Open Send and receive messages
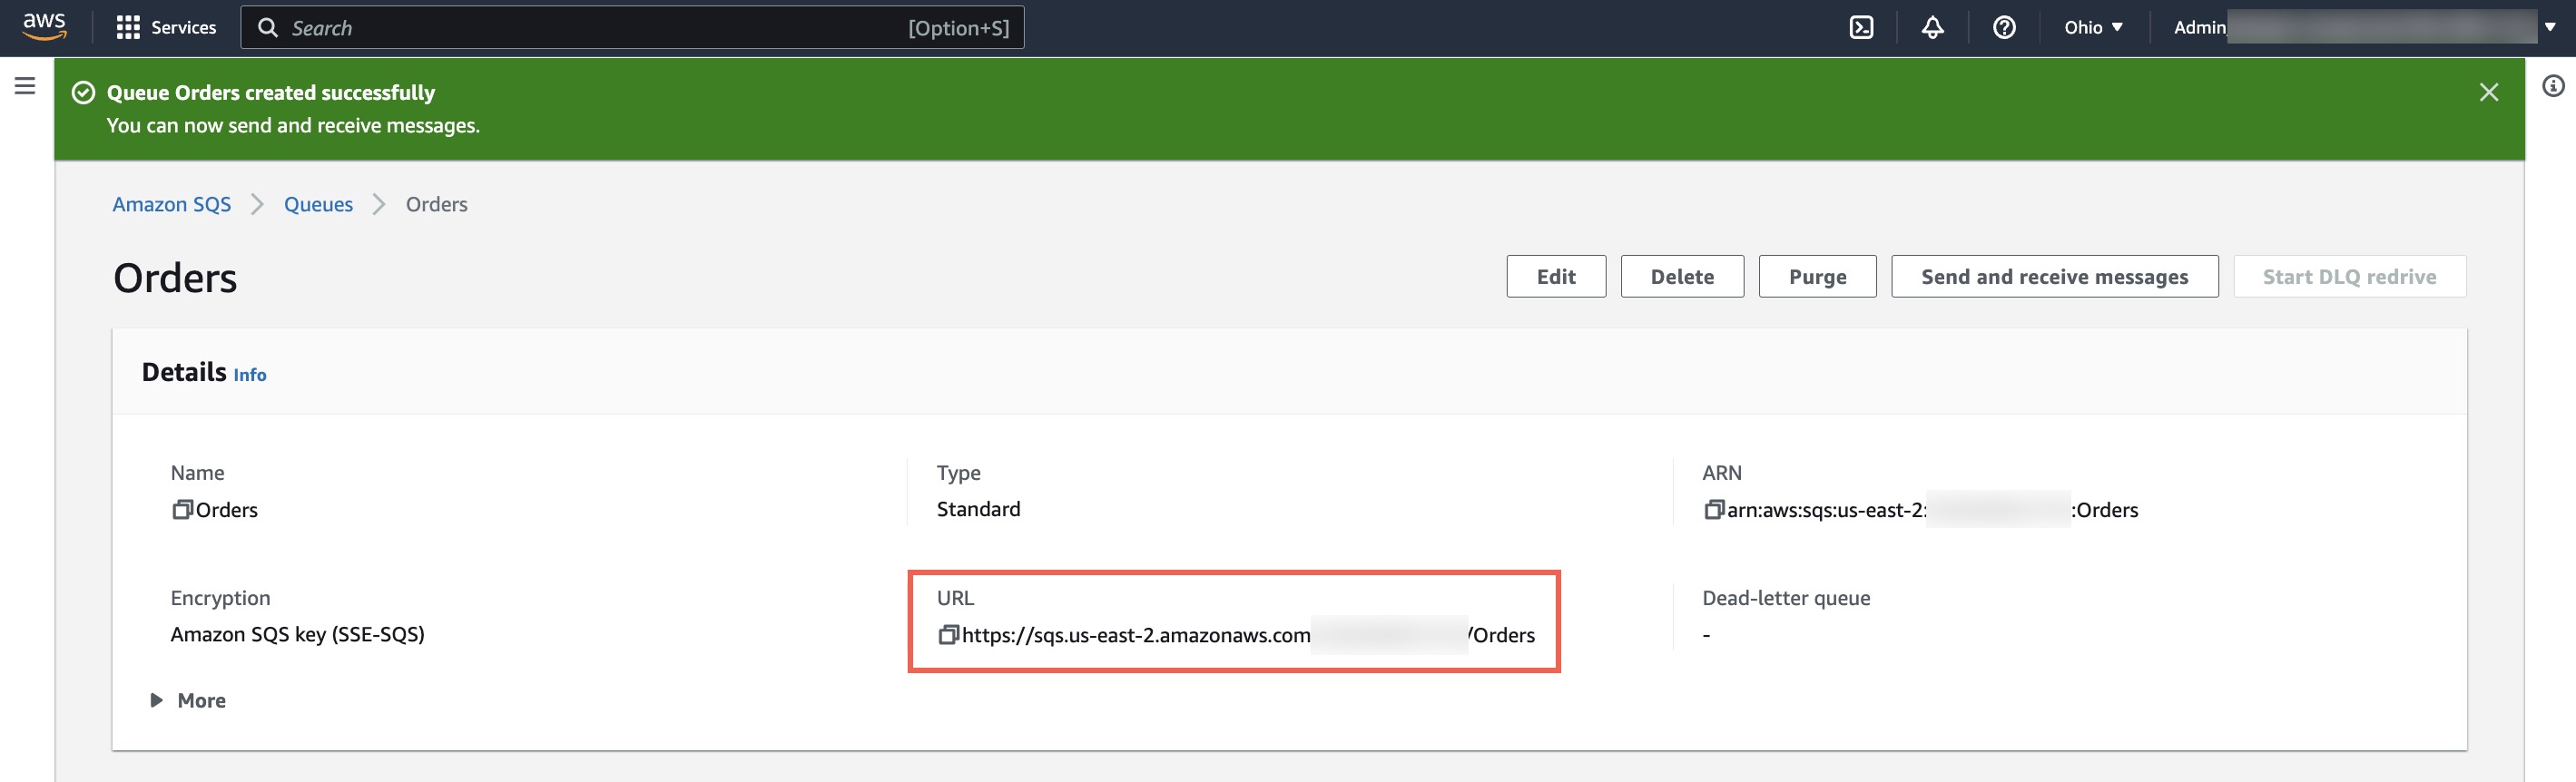The image size is (2576, 782). (x=2053, y=277)
